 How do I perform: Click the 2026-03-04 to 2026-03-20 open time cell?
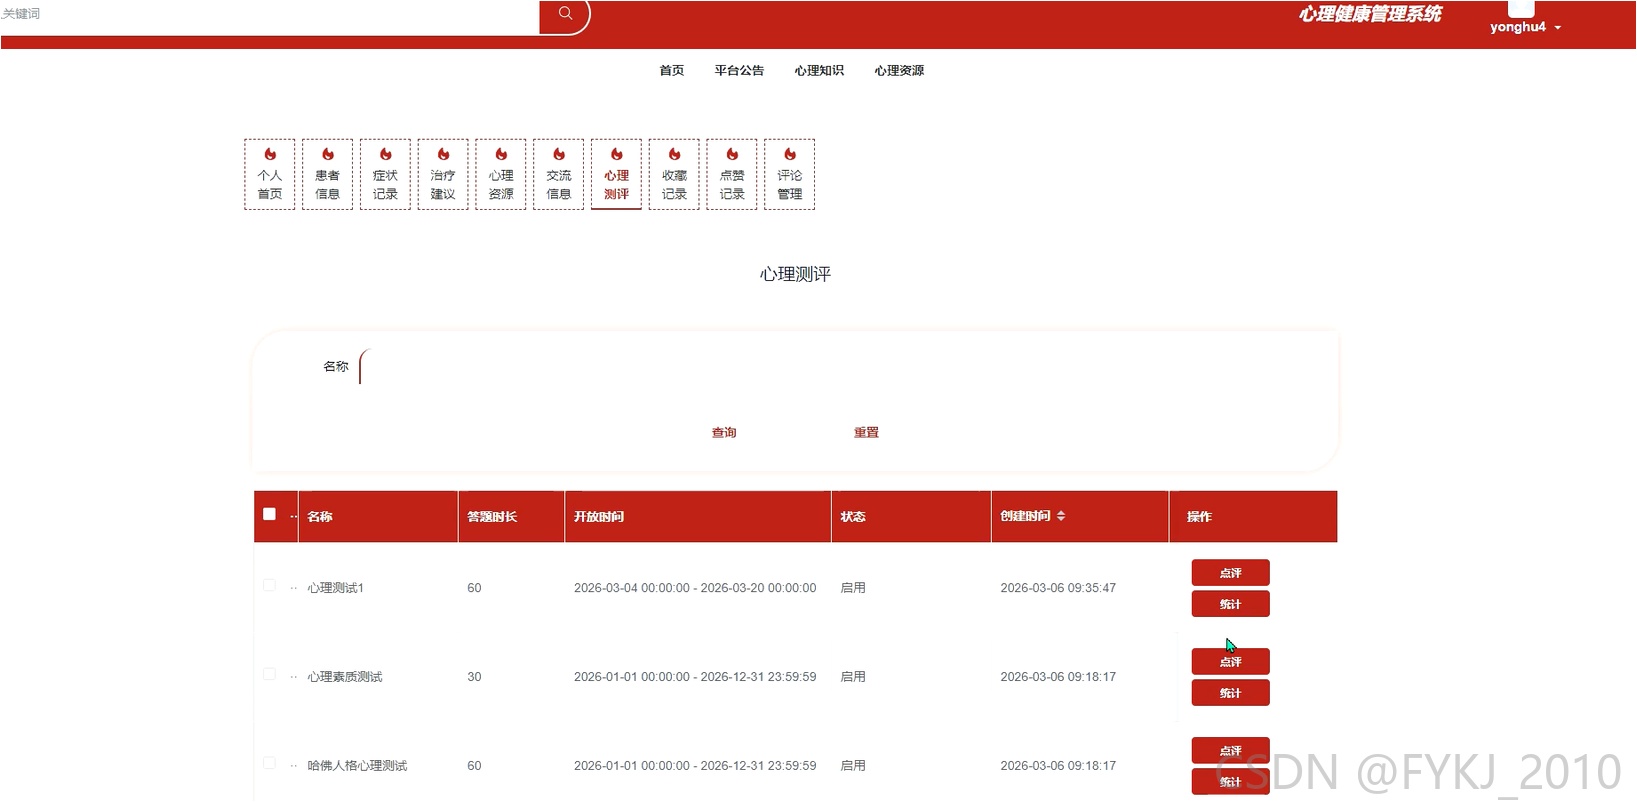coord(695,588)
